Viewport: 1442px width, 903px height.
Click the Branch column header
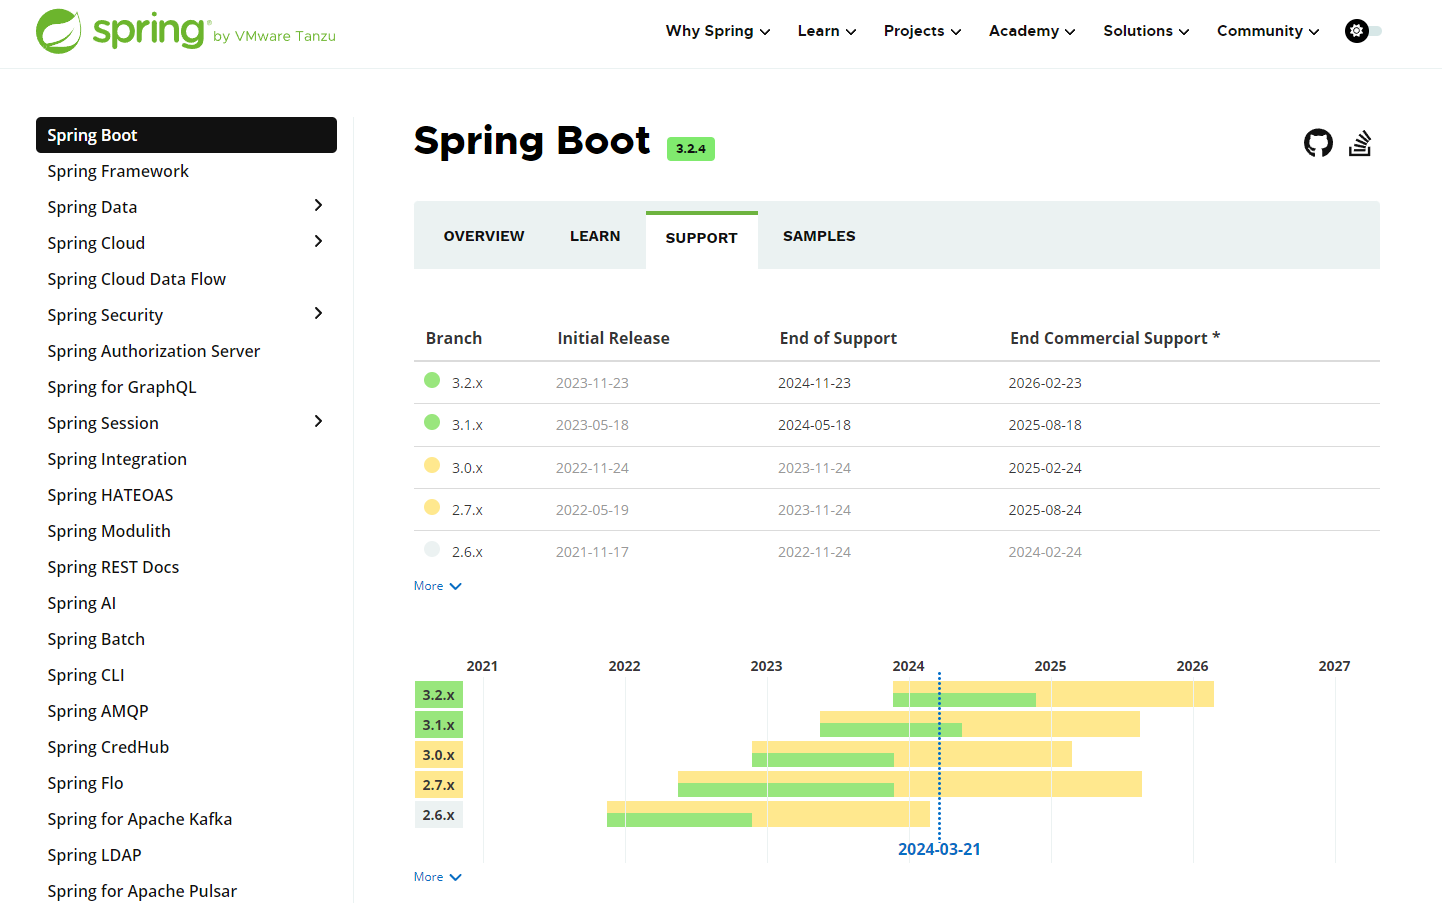pyautogui.click(x=454, y=338)
